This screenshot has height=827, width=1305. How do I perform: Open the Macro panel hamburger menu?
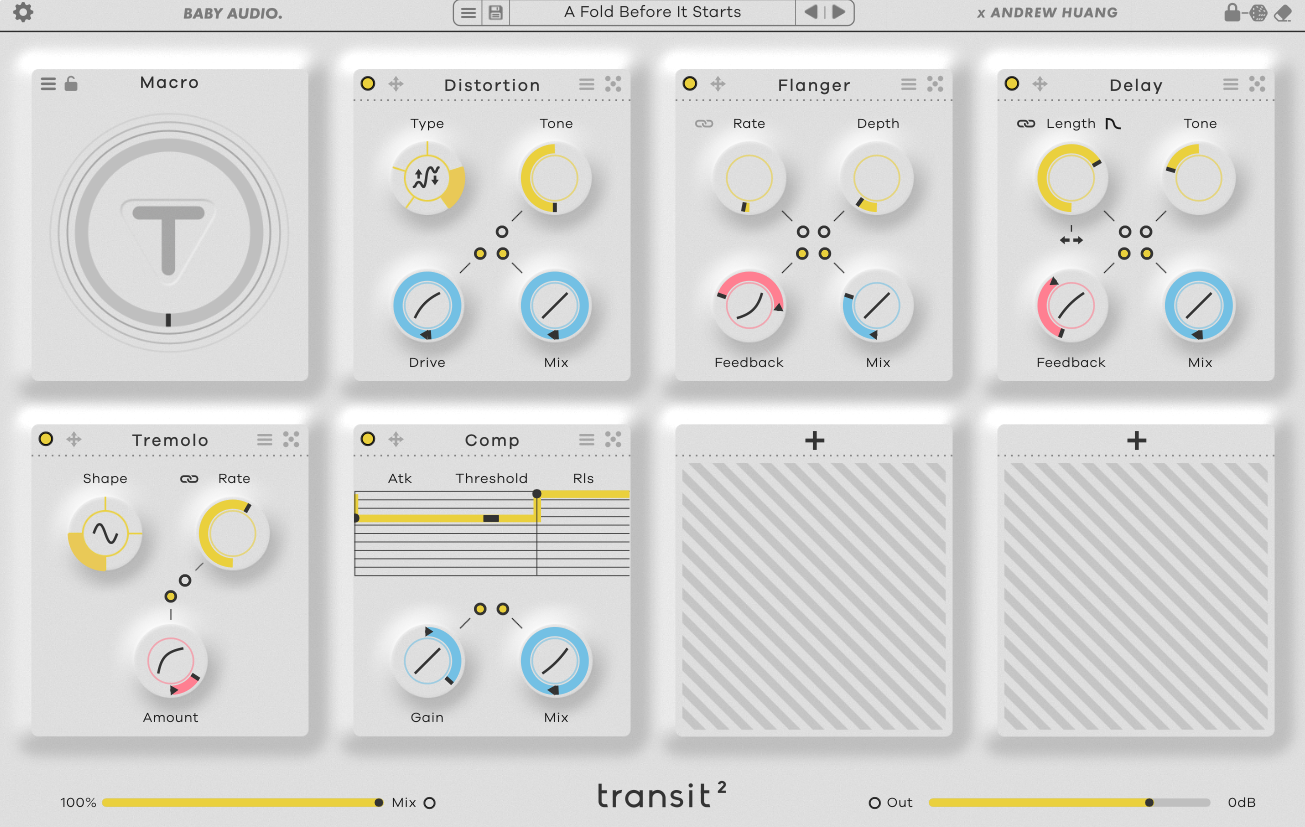(48, 84)
